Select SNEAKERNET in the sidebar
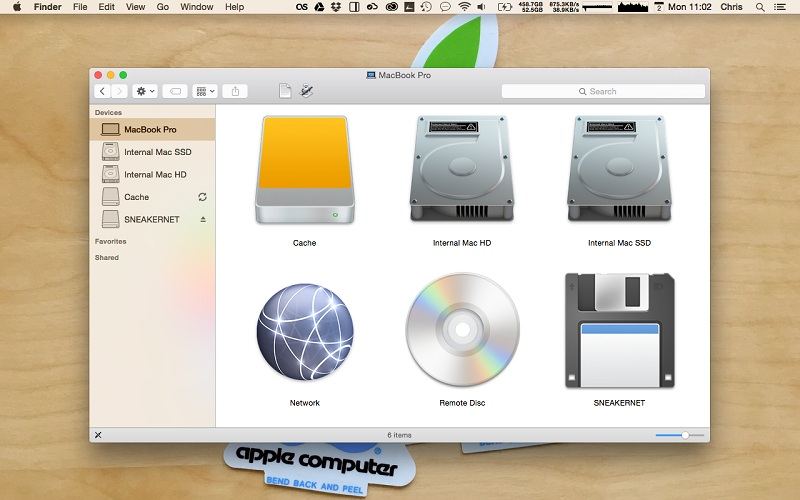Image resolution: width=800 pixels, height=500 pixels. coord(152,219)
